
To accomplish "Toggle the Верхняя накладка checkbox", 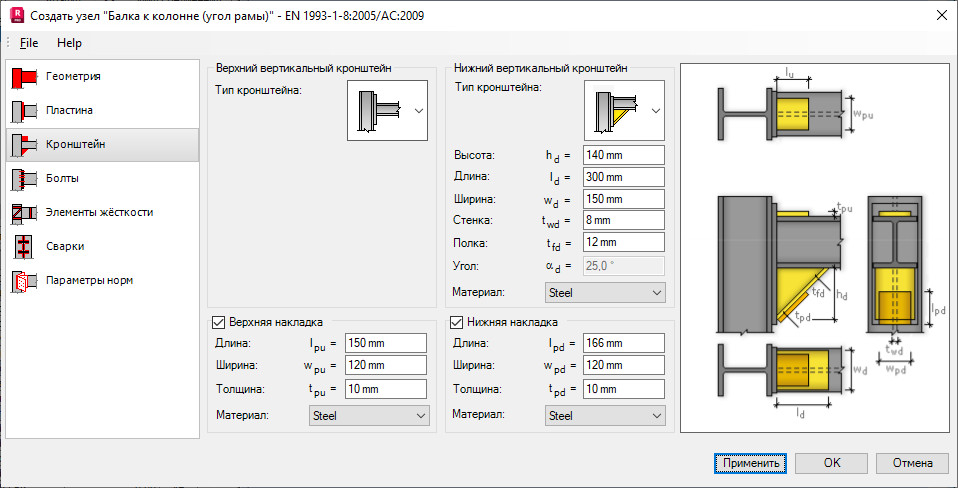I will tap(218, 322).
